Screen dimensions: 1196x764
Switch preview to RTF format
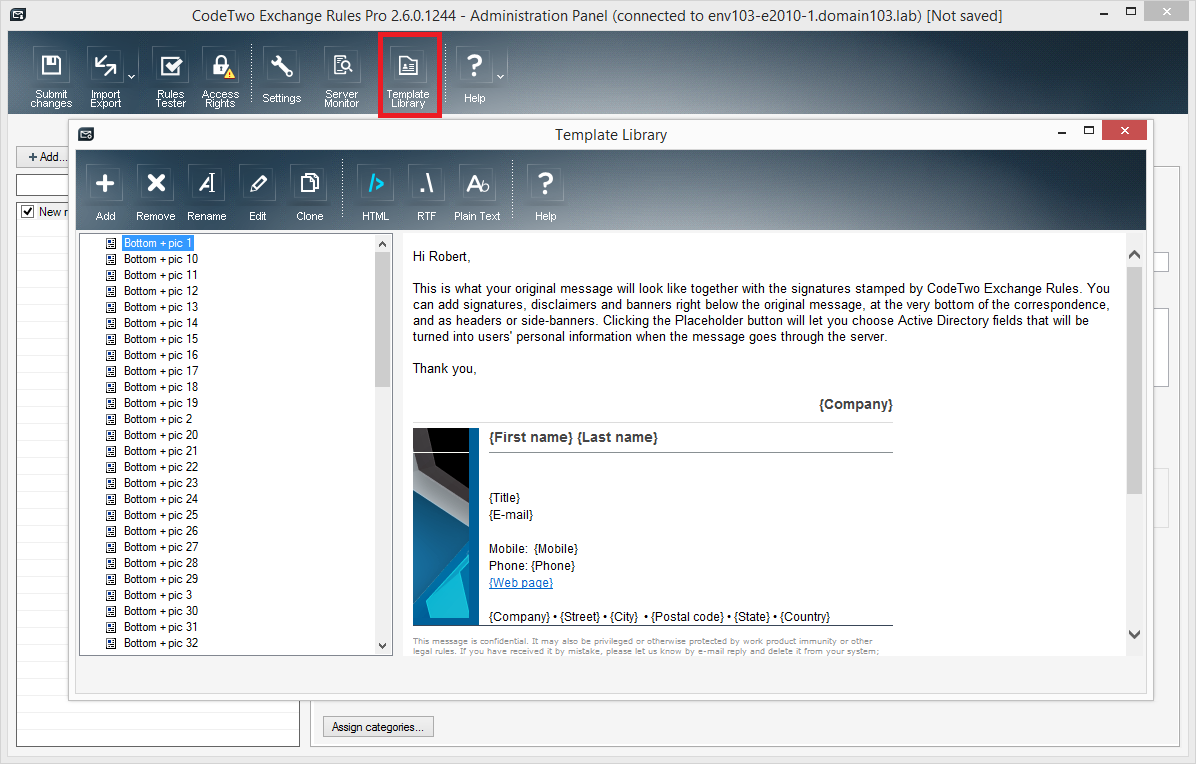tap(426, 194)
